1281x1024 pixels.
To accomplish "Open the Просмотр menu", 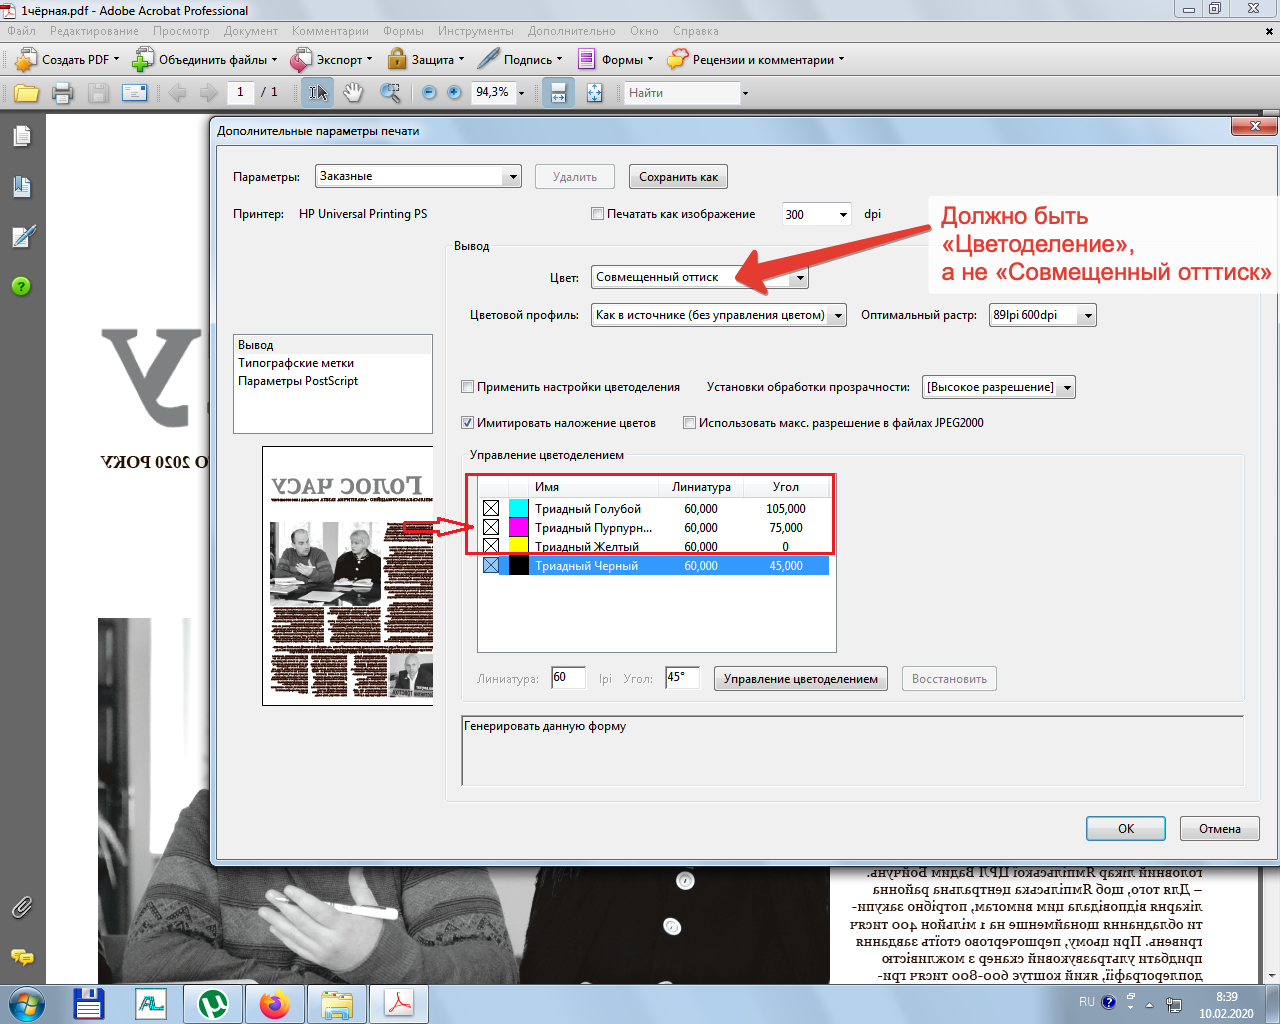I will [181, 31].
